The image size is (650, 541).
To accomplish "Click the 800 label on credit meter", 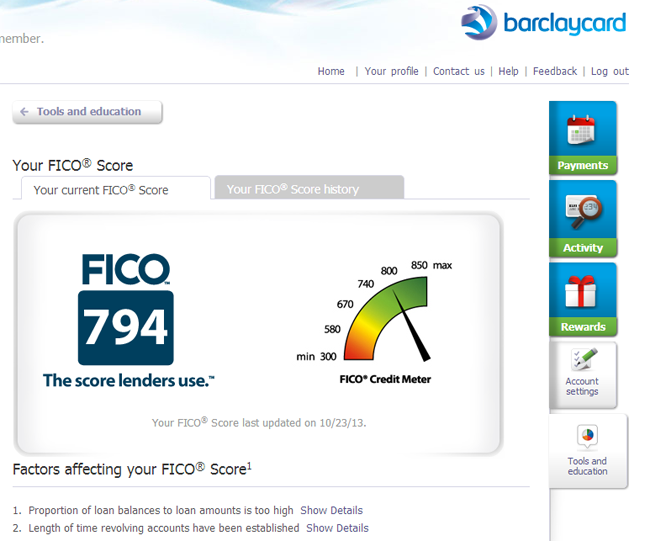I will (389, 271).
